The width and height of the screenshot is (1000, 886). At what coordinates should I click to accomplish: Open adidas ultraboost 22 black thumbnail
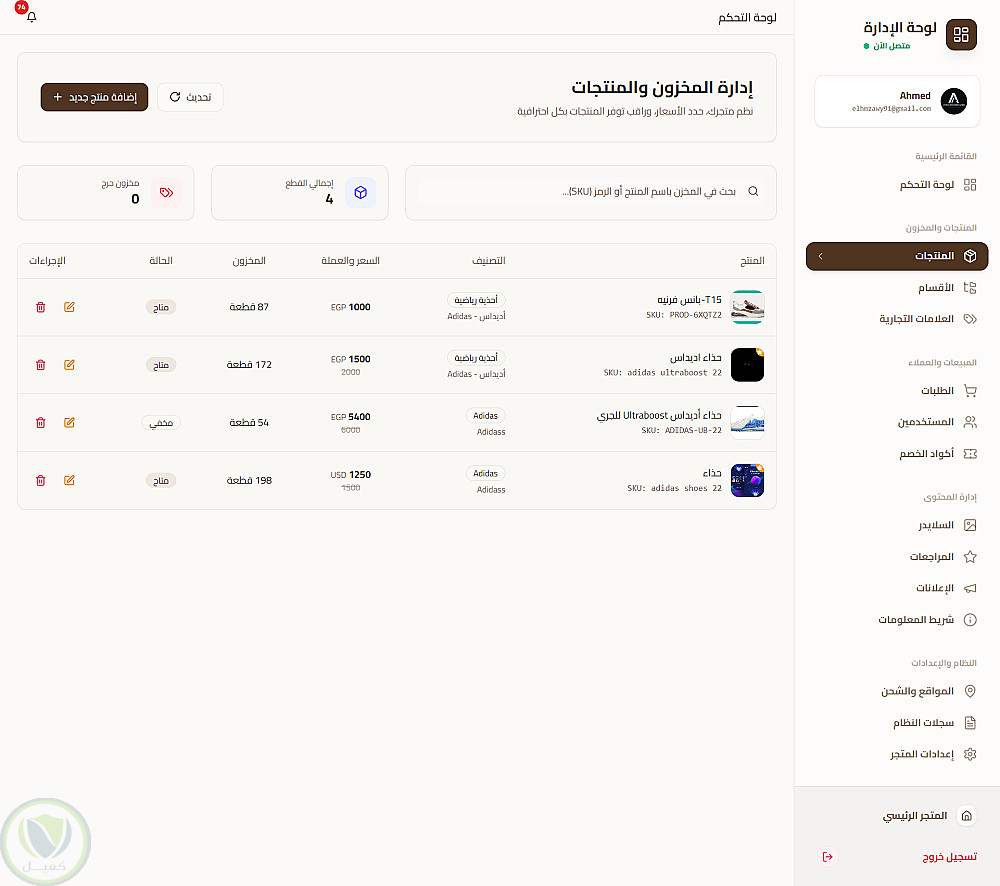(747, 365)
